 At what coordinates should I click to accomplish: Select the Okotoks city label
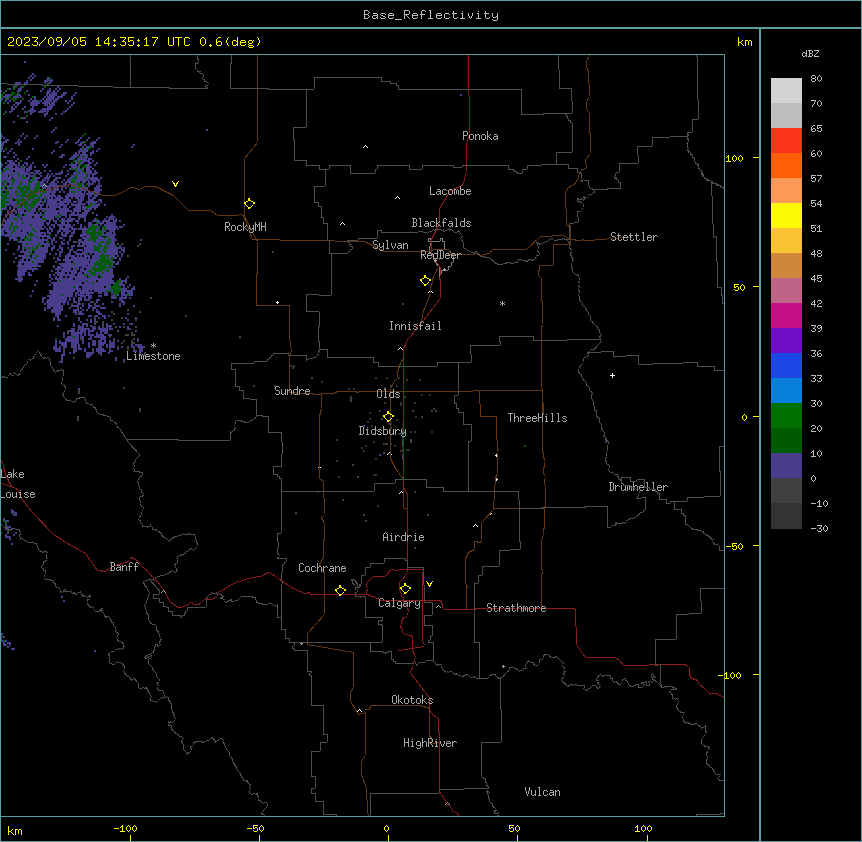pos(412,700)
